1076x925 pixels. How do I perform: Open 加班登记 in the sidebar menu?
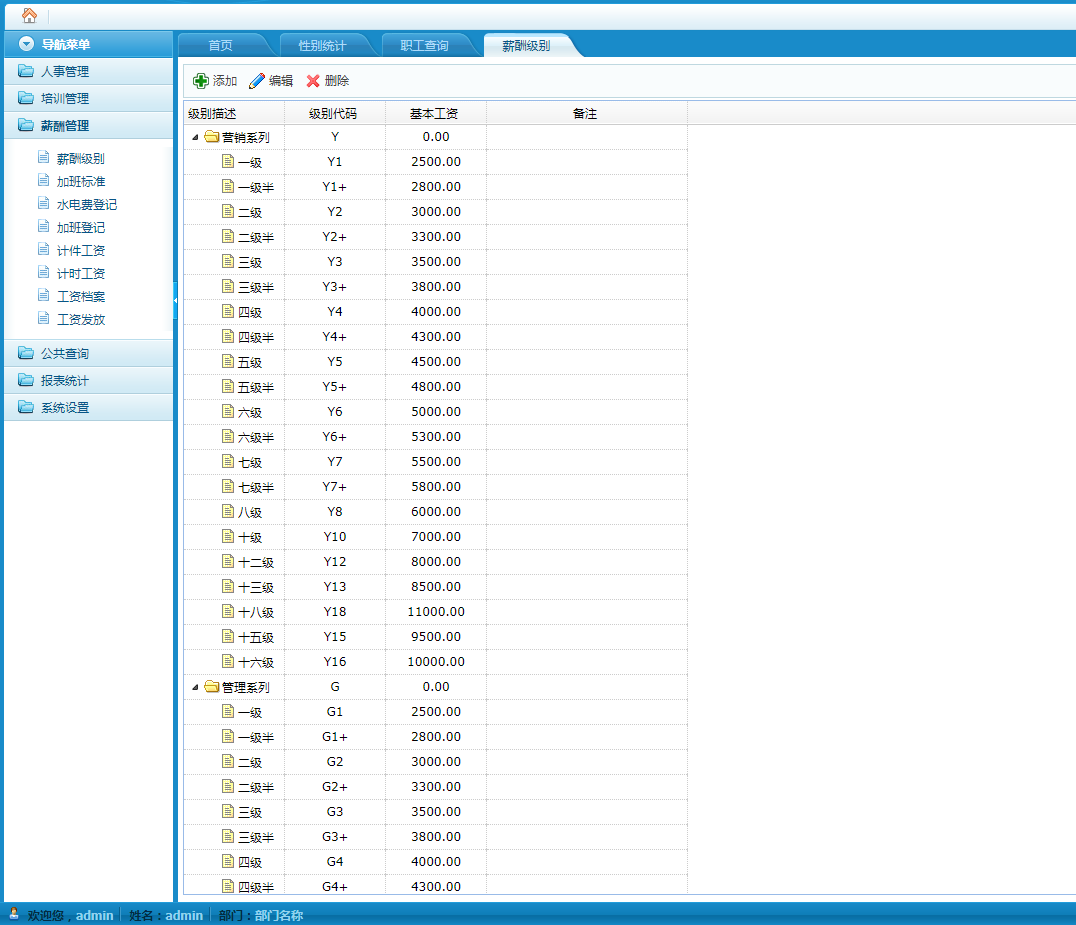click(80, 227)
